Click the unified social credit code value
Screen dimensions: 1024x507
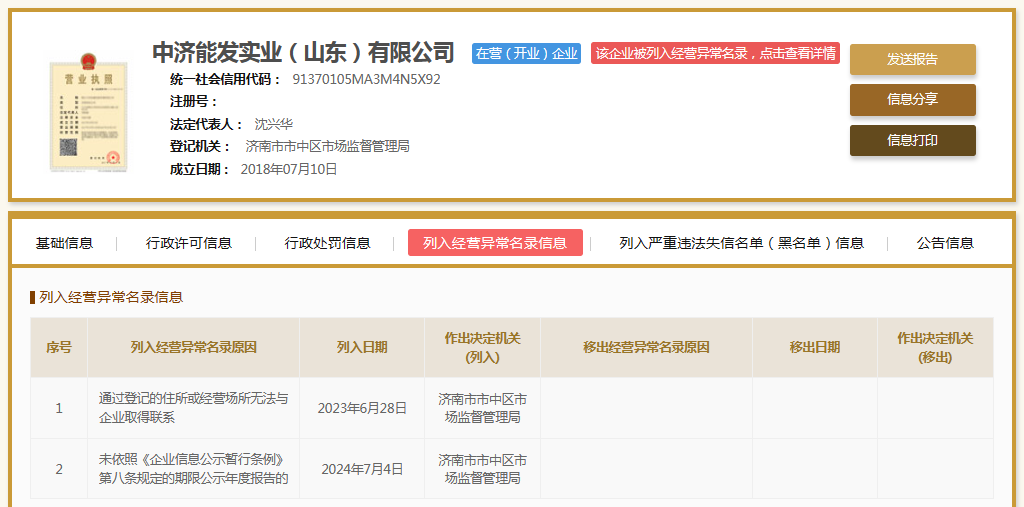coord(366,79)
